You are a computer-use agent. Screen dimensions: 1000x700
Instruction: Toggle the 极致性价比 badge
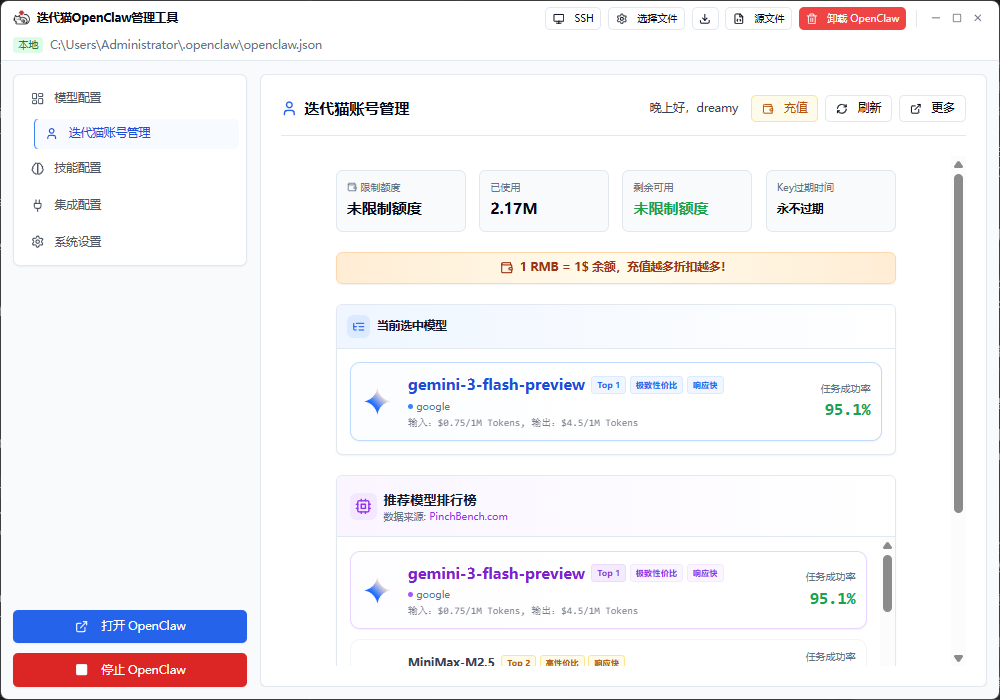[x=655, y=384]
